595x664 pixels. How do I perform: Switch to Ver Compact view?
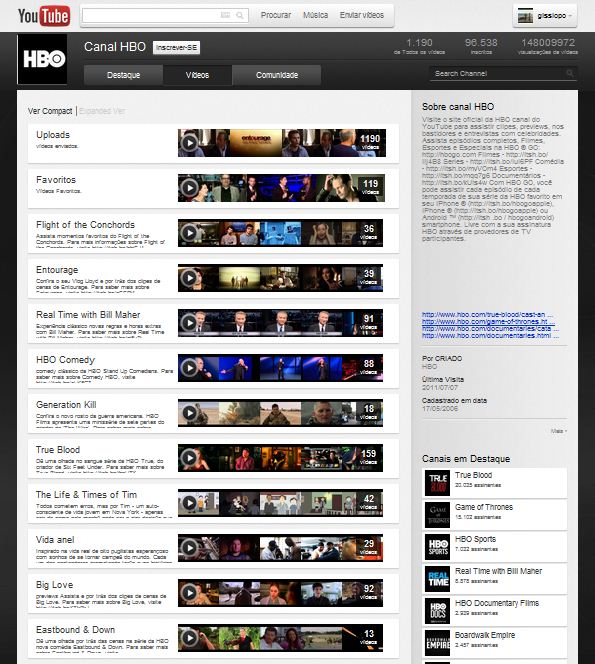50,111
